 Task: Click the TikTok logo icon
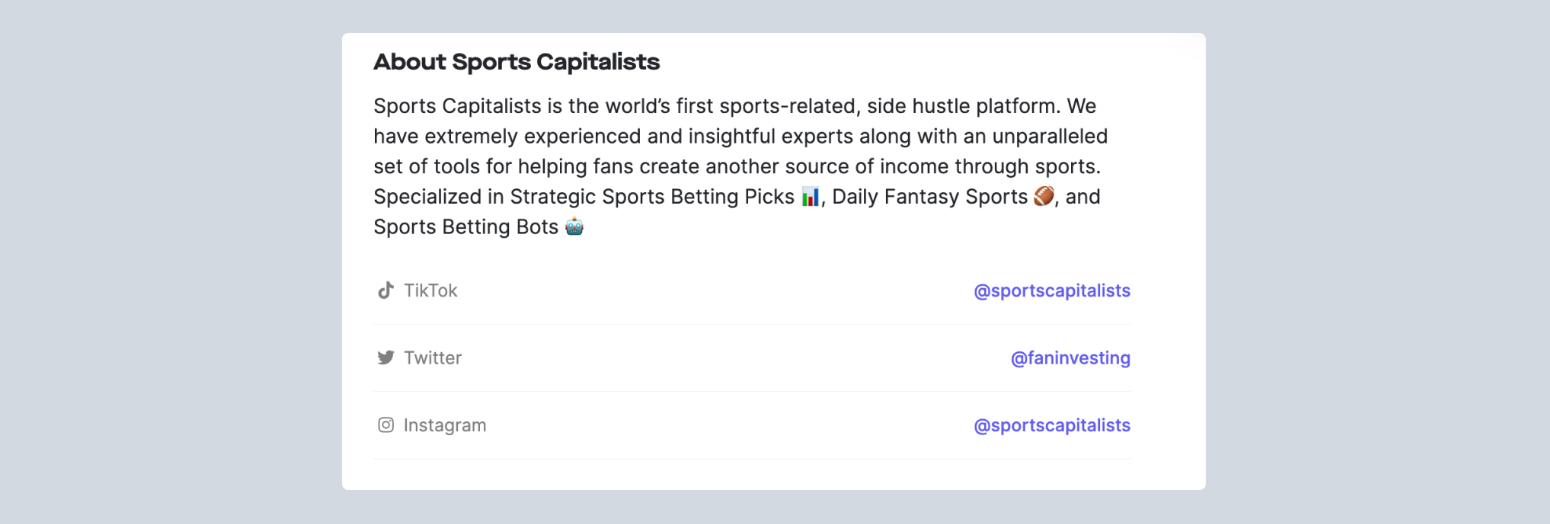click(385, 290)
